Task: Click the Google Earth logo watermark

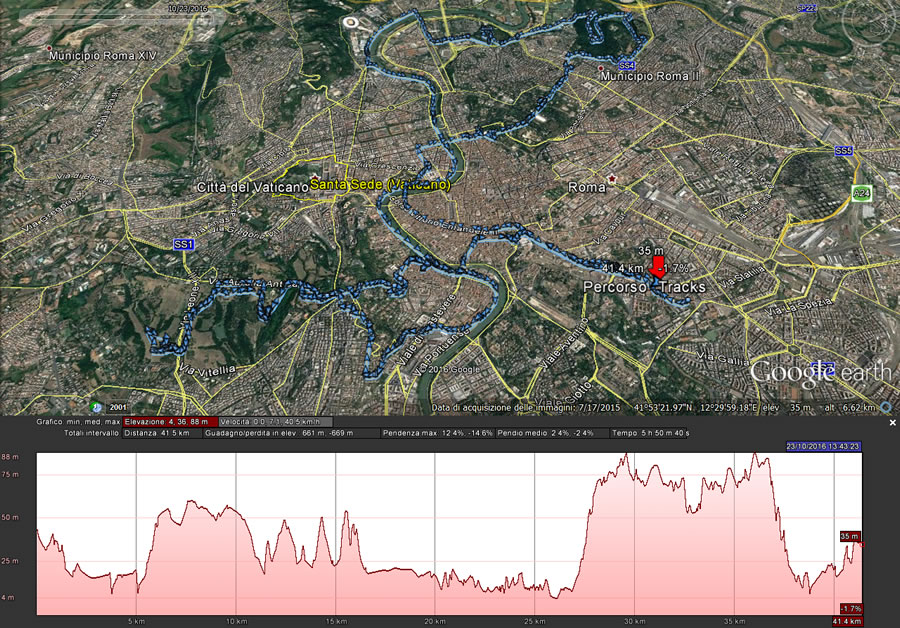Action: point(820,372)
